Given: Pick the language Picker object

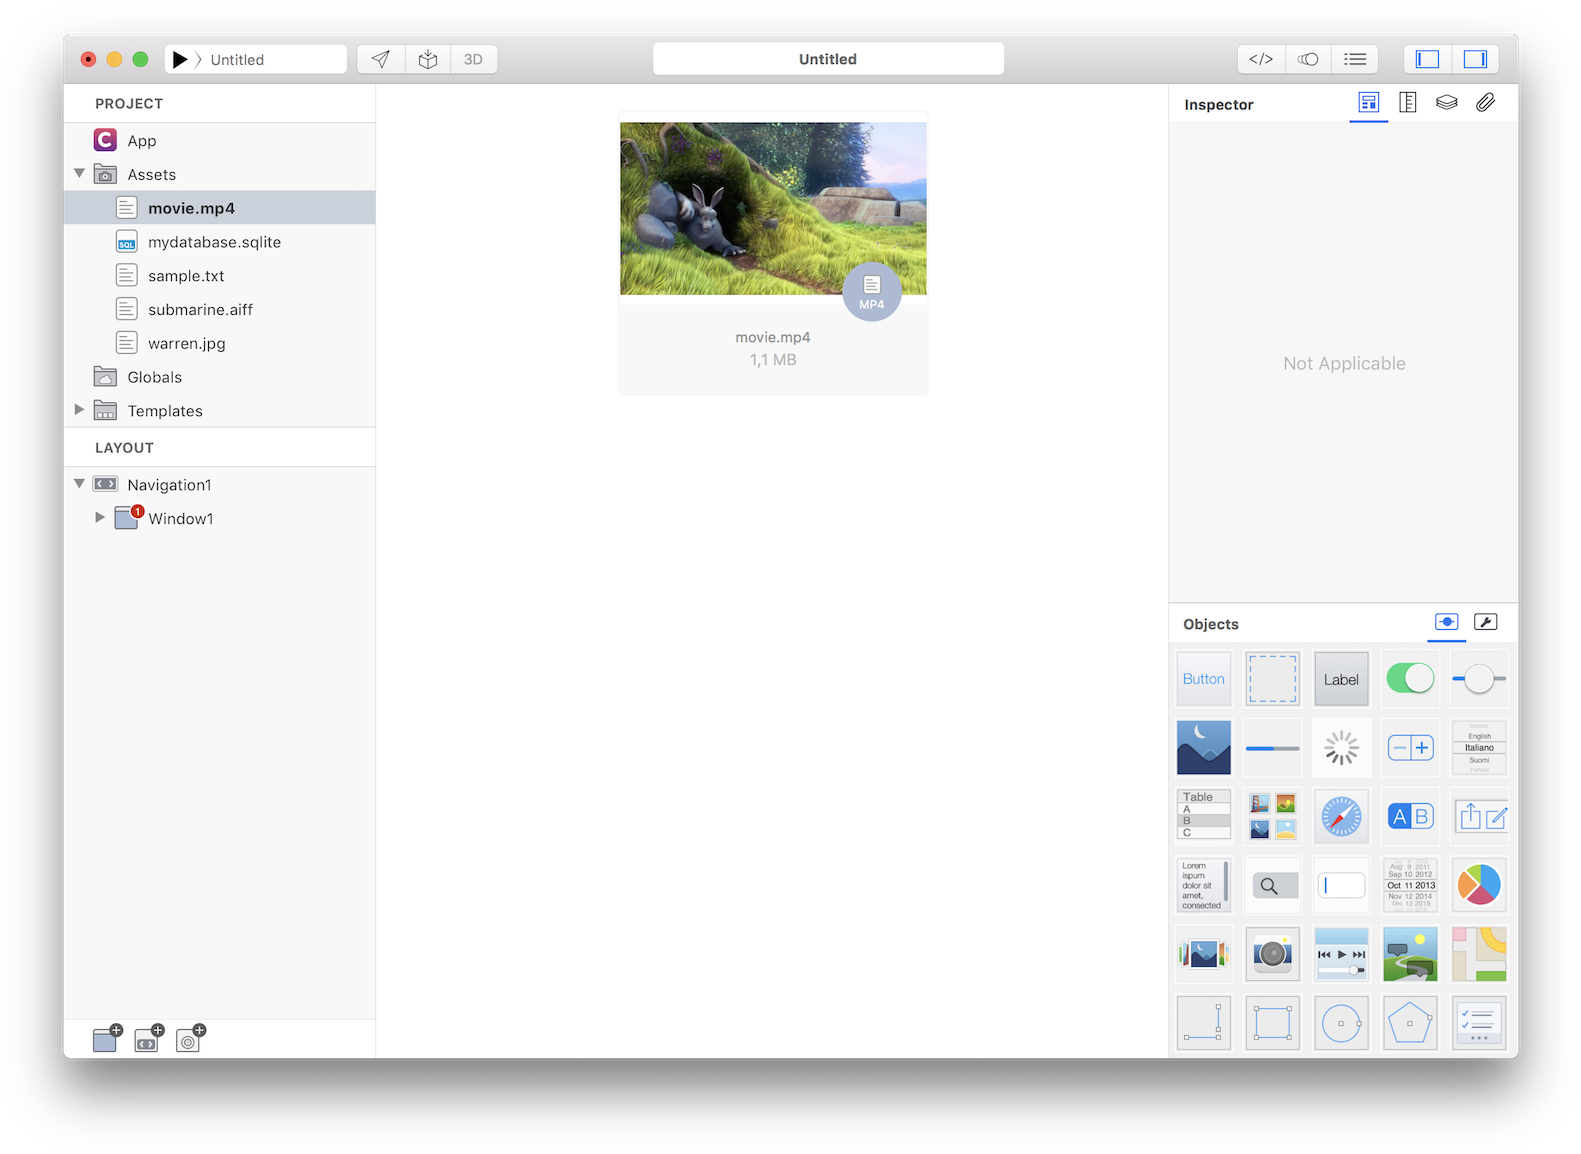Looking at the screenshot, I should tap(1479, 748).
